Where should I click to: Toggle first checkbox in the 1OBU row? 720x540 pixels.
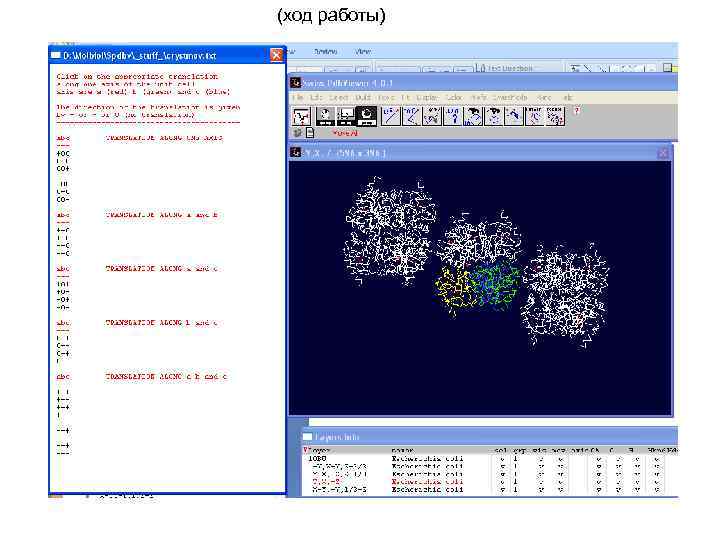click(502, 459)
